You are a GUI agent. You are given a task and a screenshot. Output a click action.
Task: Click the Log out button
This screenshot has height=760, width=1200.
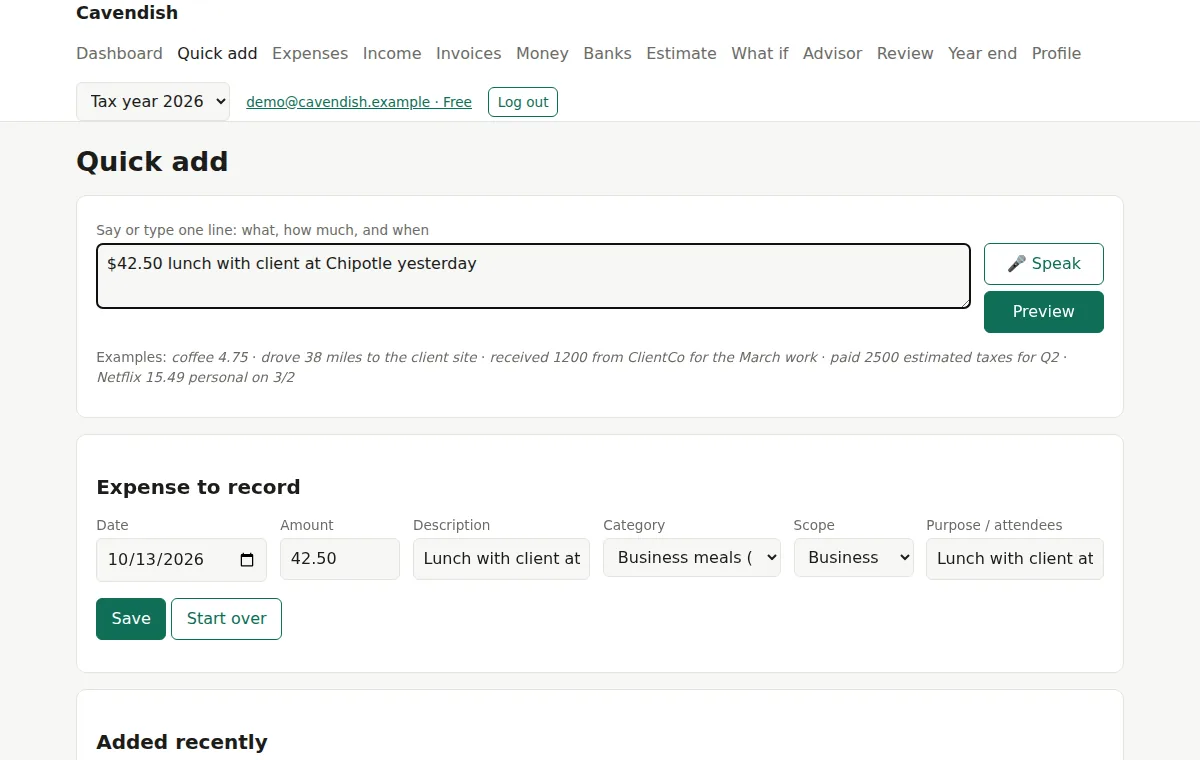[x=523, y=102]
